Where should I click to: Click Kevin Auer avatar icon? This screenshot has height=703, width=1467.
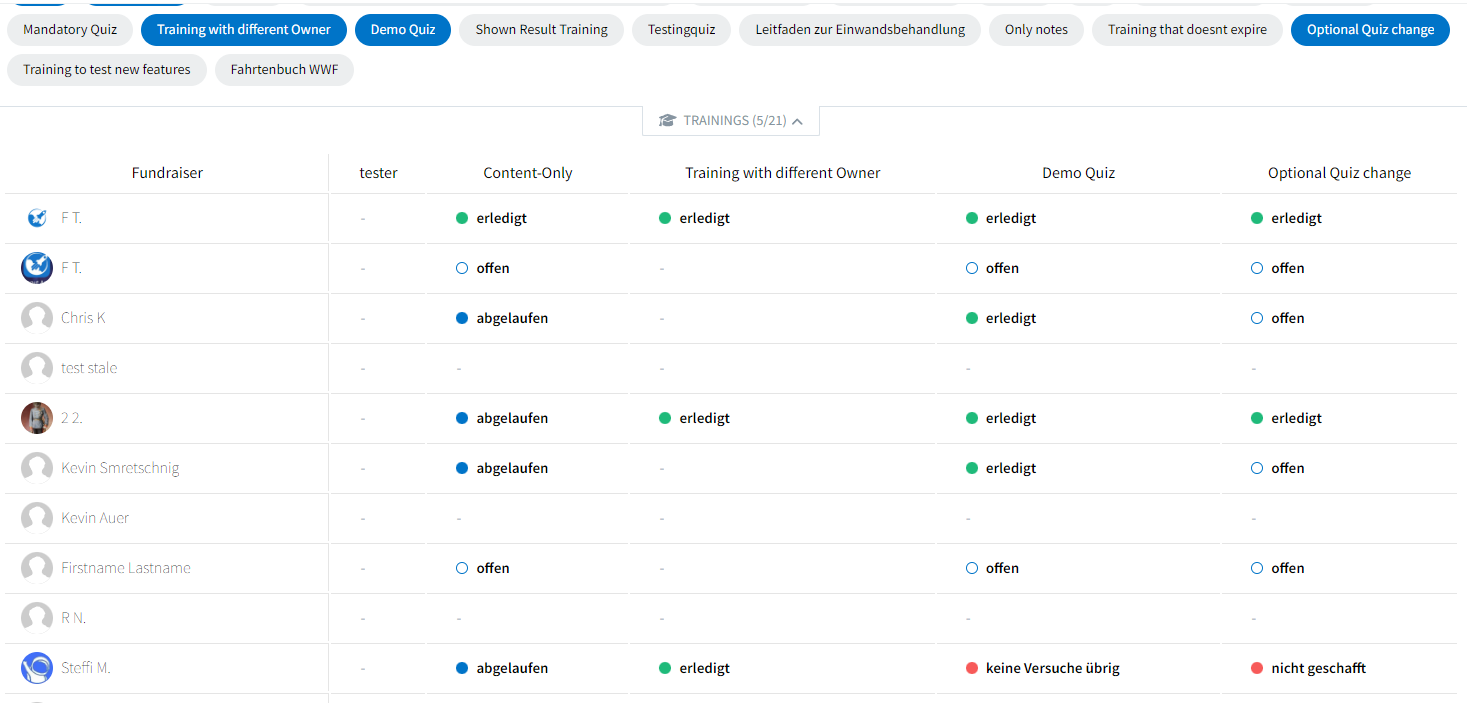[x=37, y=518]
